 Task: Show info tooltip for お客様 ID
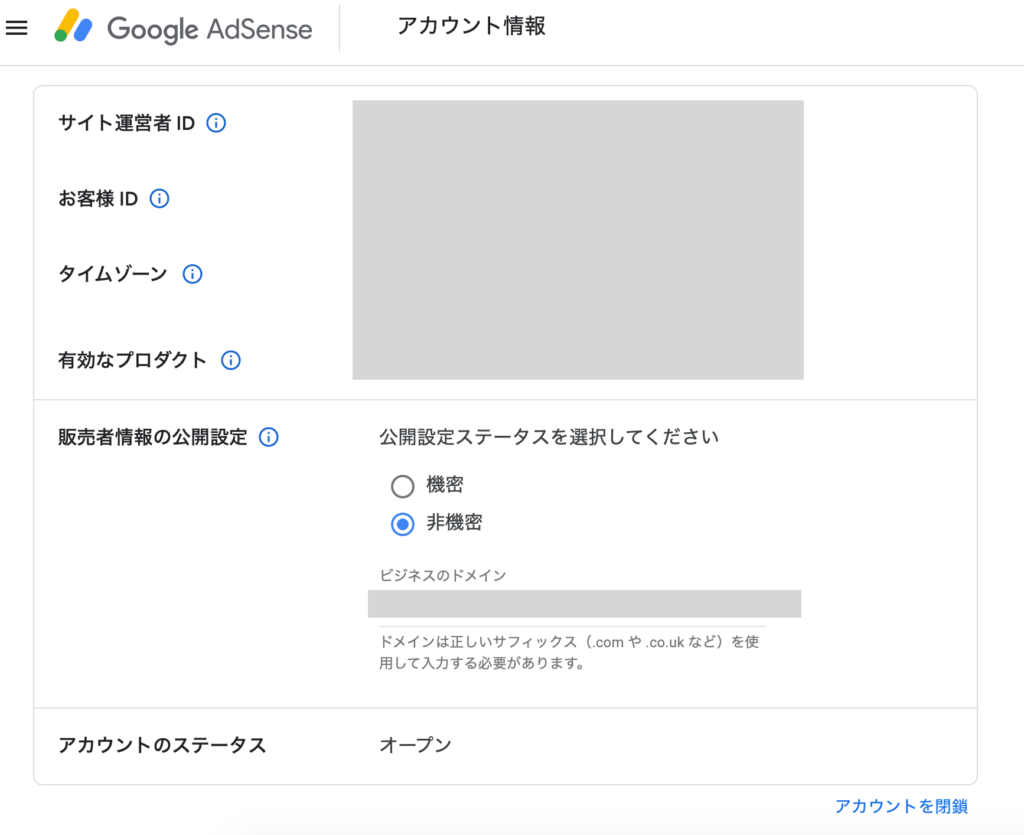tap(159, 198)
